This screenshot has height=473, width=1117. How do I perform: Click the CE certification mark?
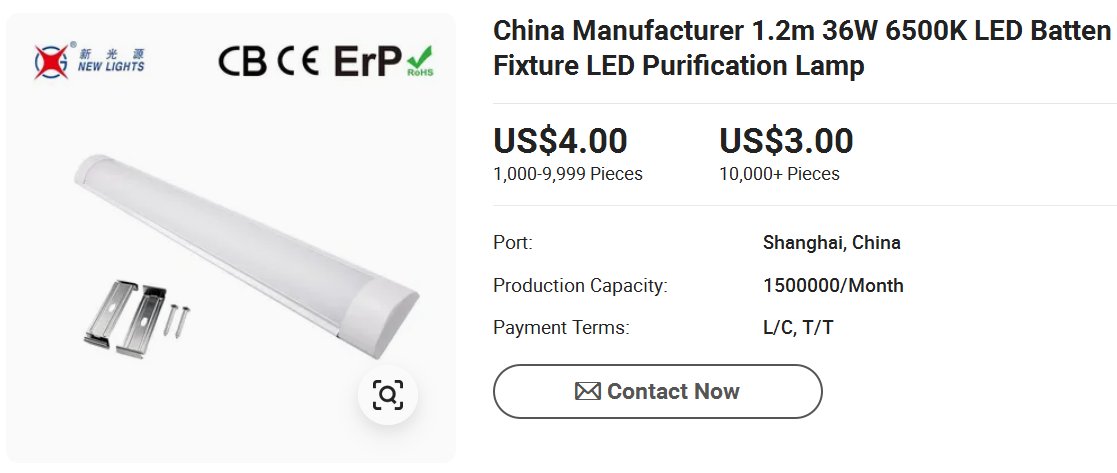click(x=298, y=62)
